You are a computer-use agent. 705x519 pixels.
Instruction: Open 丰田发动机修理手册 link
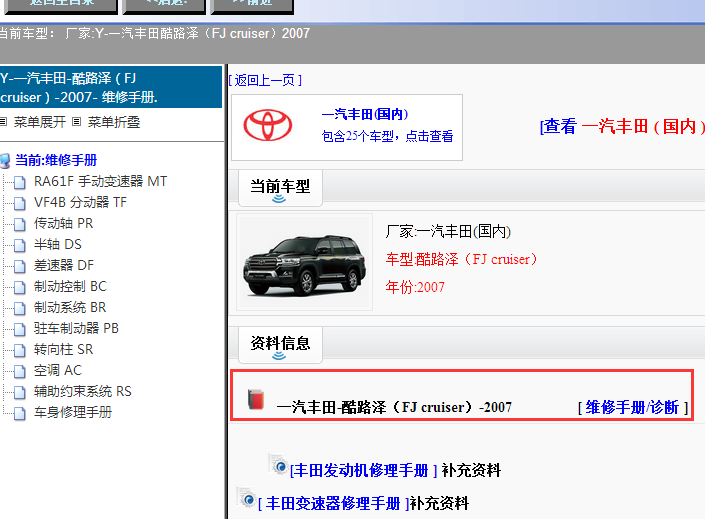[363, 471]
